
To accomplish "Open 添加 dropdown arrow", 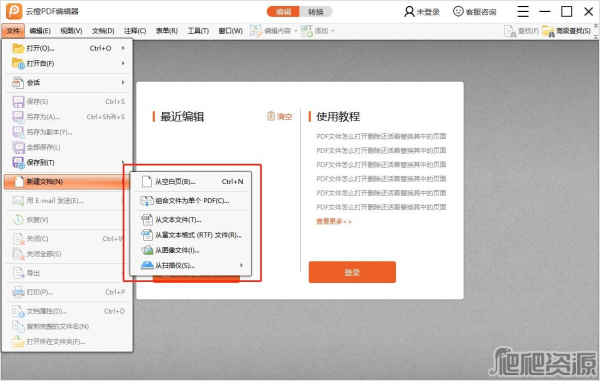I will click(x=333, y=31).
